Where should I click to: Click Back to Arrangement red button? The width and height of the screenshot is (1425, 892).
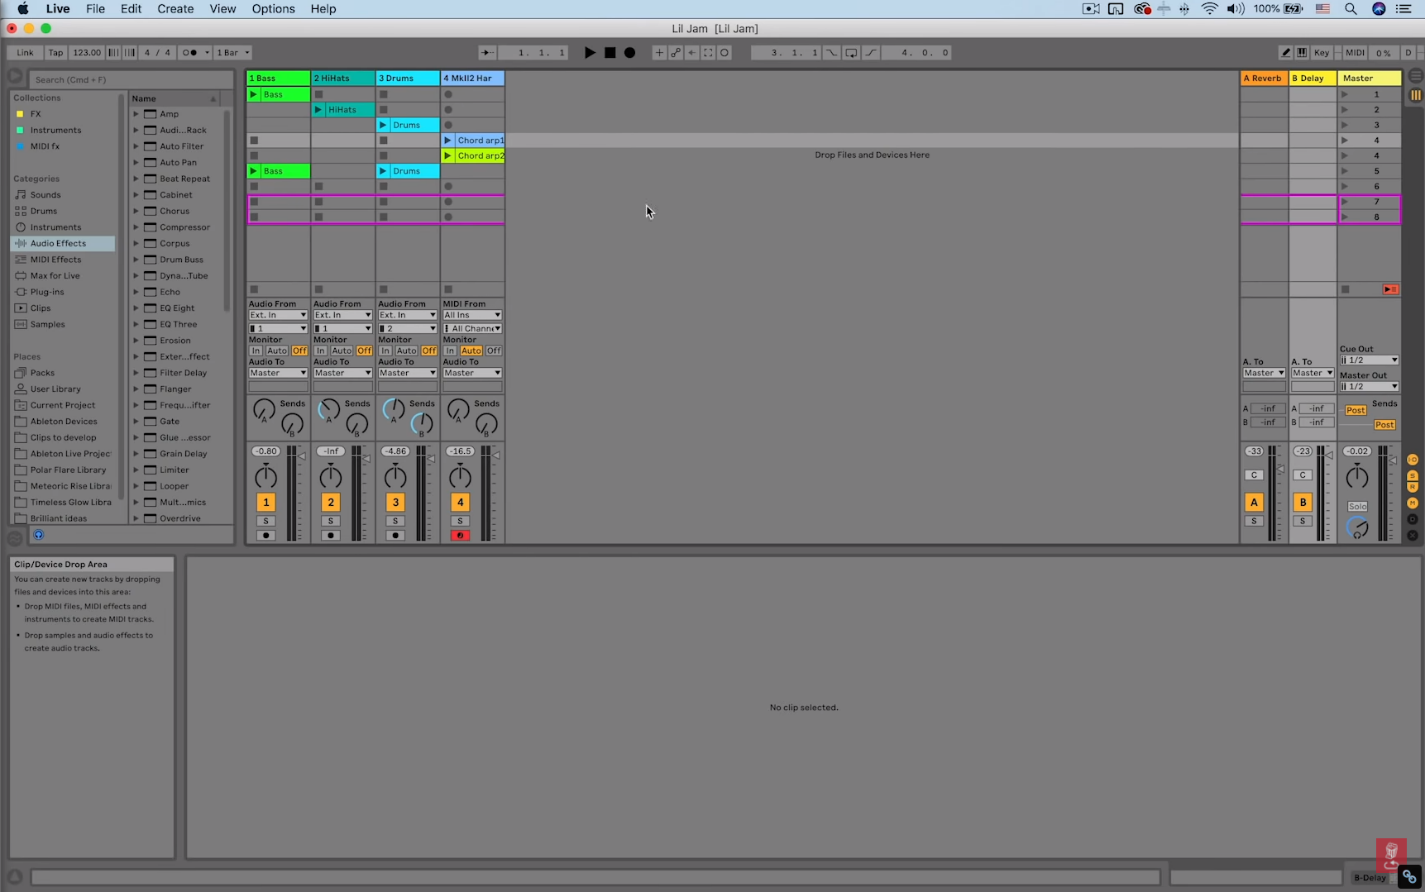(1390, 289)
